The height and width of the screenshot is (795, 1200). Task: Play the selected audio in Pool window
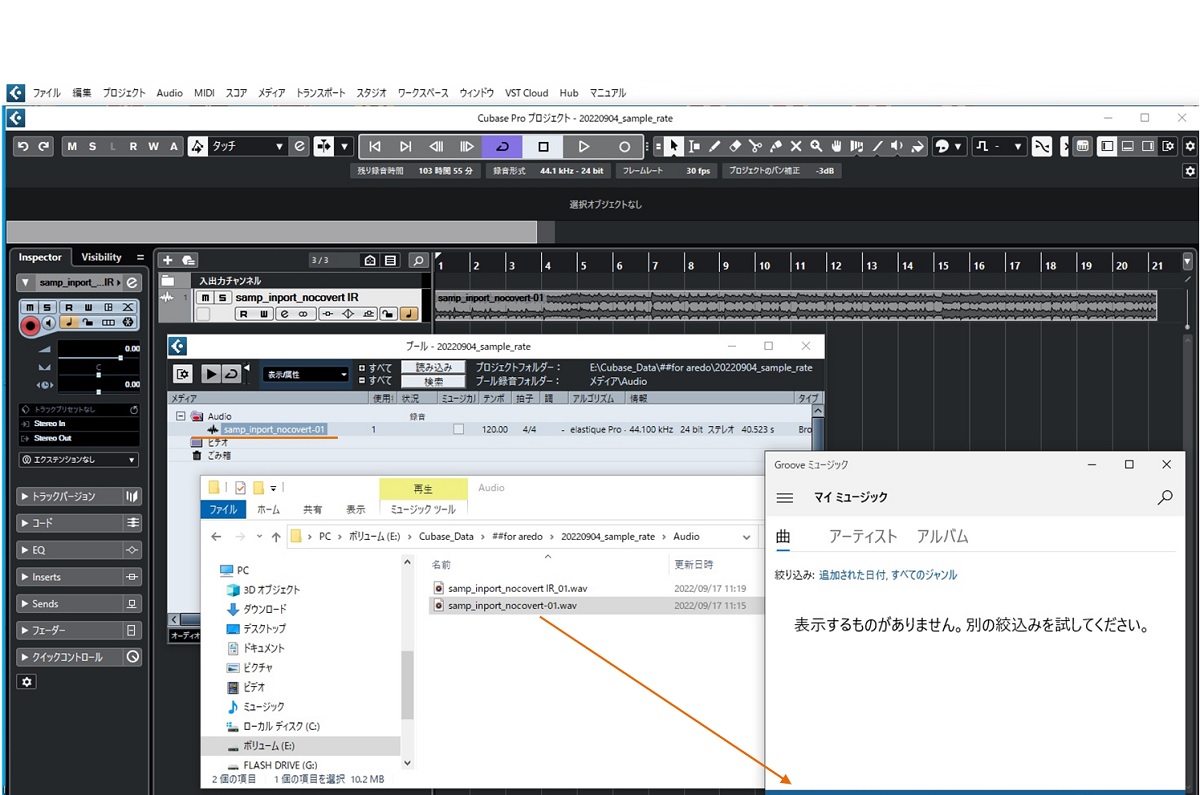coord(211,374)
